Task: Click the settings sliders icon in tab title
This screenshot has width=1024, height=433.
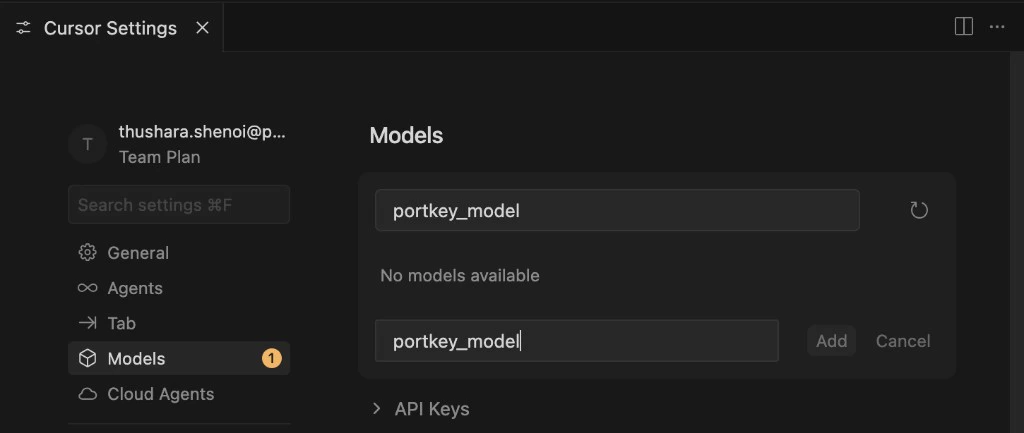Action: 24,28
